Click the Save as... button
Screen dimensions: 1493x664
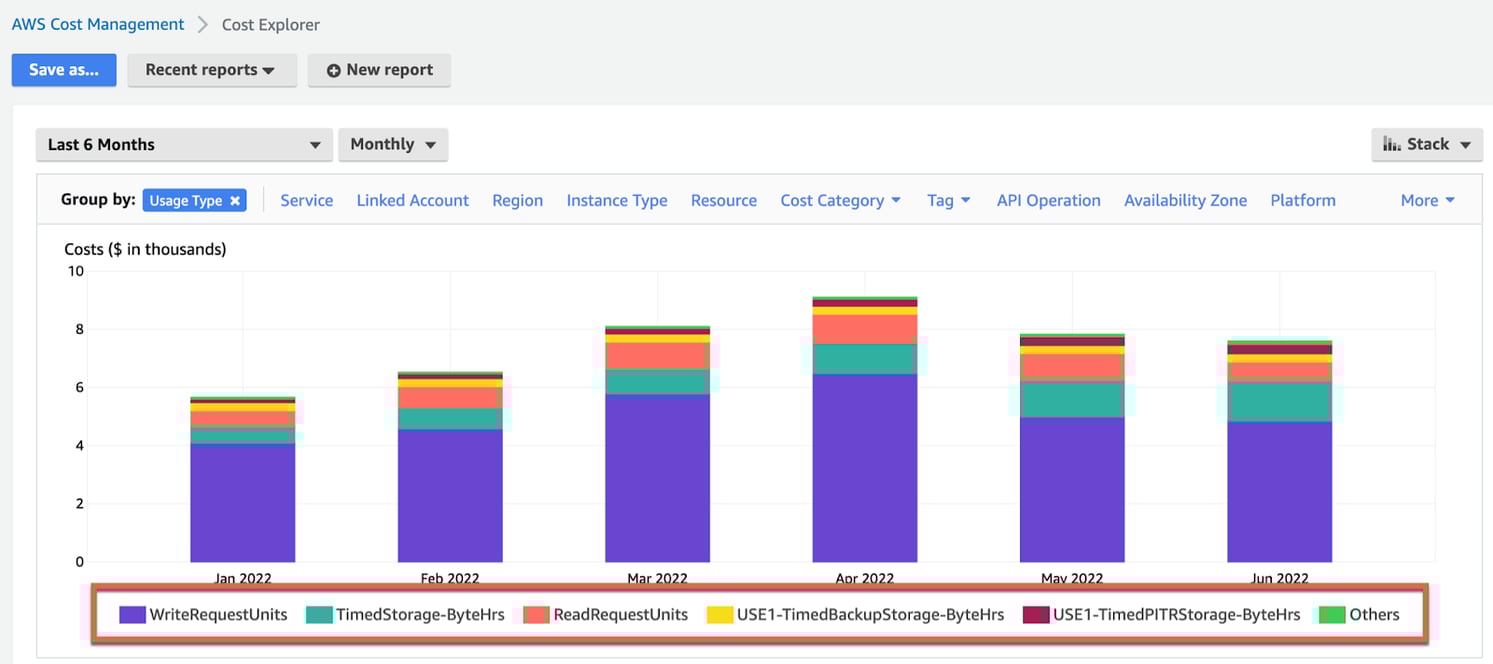(x=63, y=70)
